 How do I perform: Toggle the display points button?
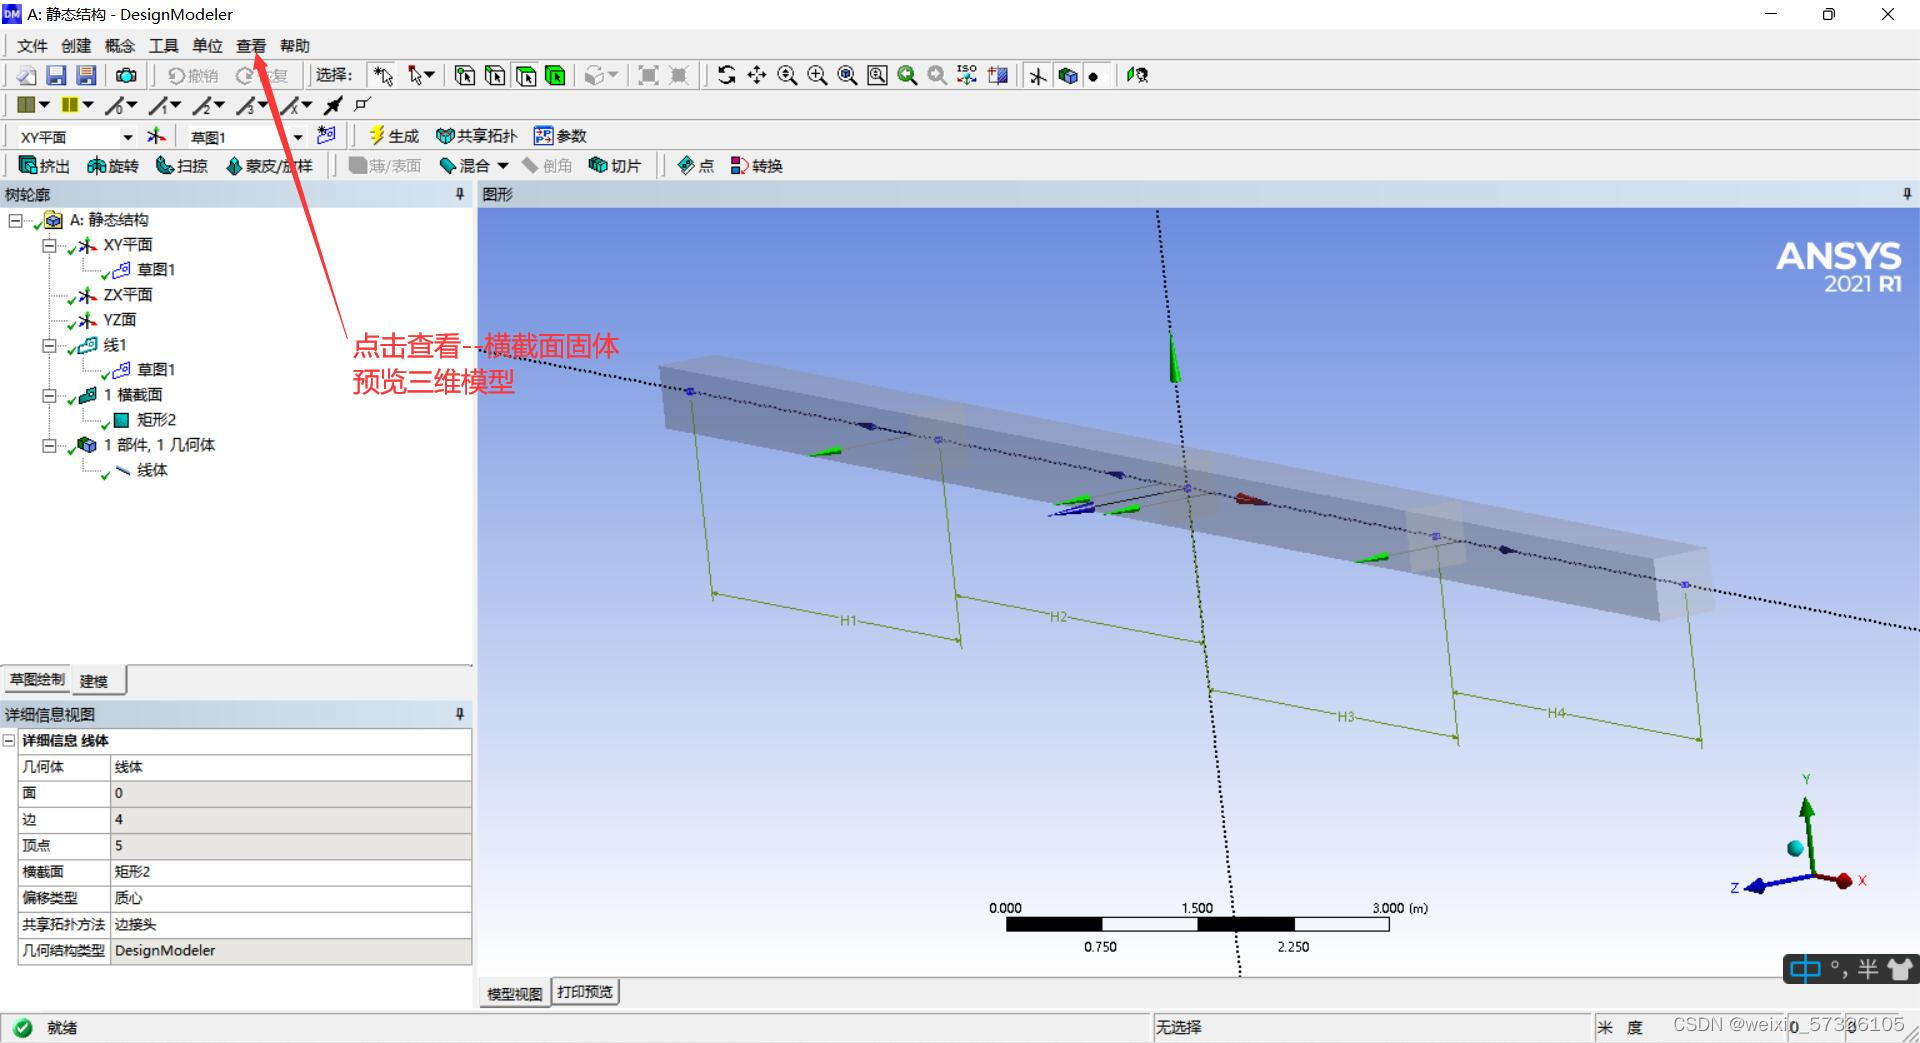(1094, 76)
